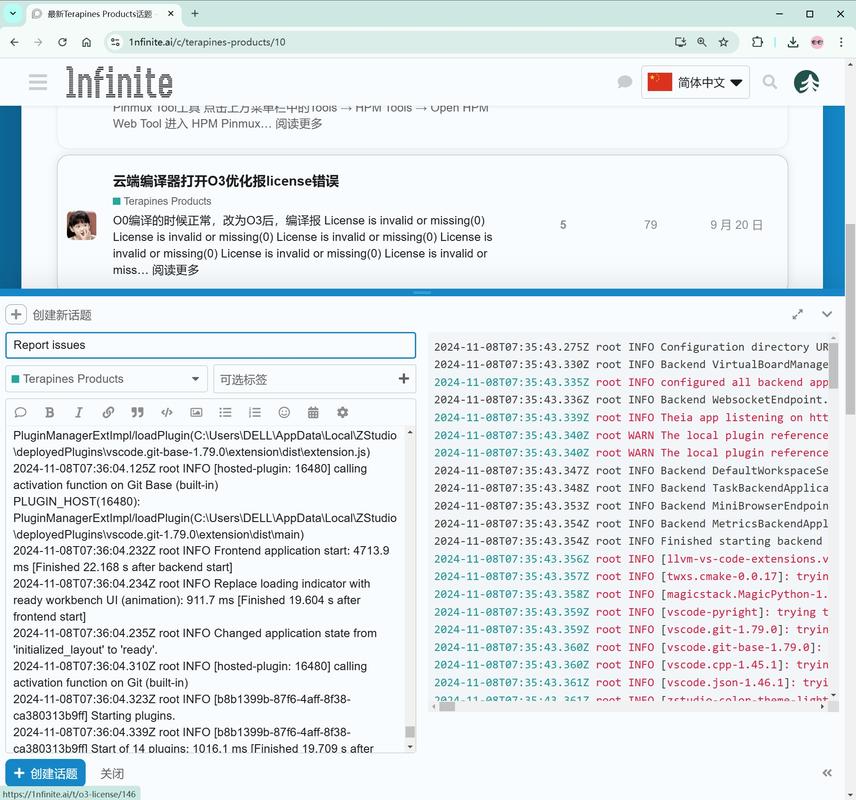Click the reply count 5 on topic
856x800 pixels.
point(563,225)
